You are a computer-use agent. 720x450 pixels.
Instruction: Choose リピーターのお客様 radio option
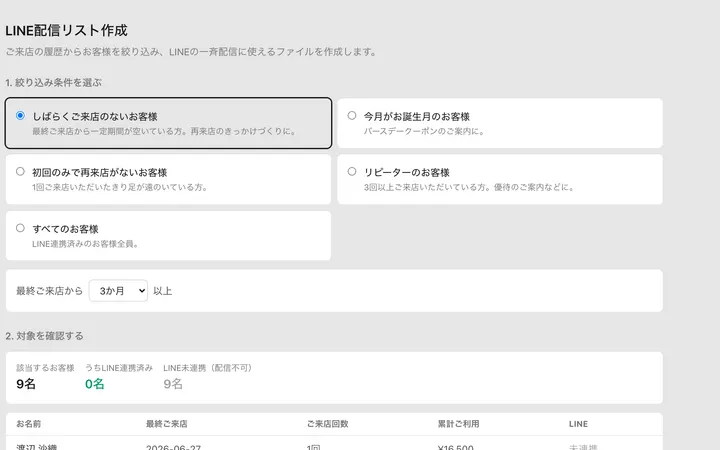click(x=352, y=171)
